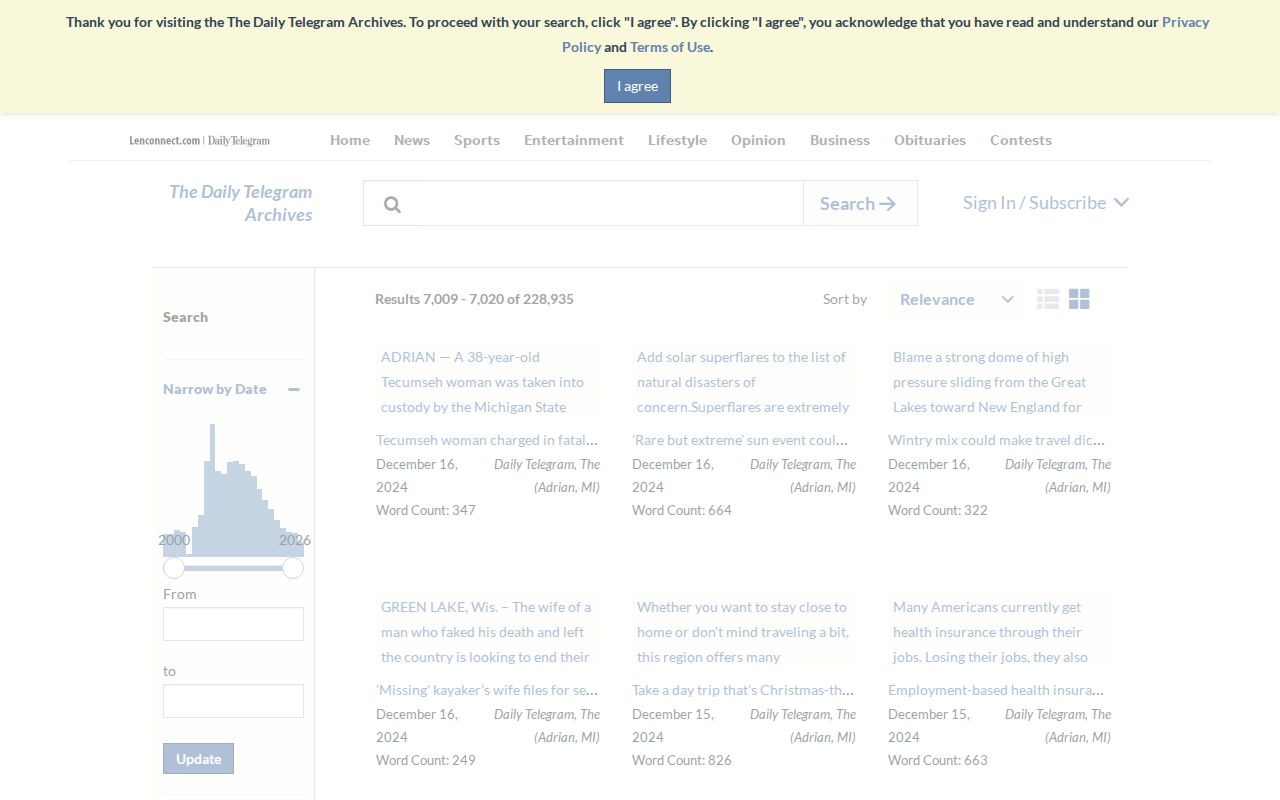Click the Lenconnect.com Daily Telegram logo
The height and width of the screenshot is (800, 1280).
click(200, 140)
